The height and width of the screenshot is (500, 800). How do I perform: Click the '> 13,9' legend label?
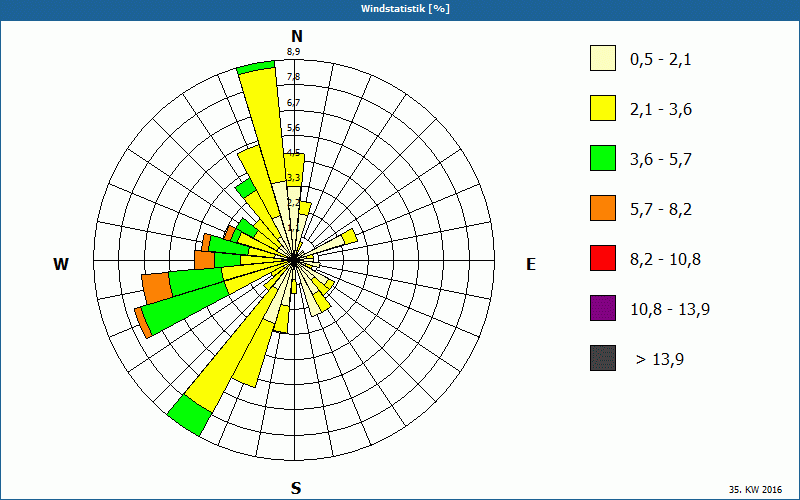click(660, 360)
